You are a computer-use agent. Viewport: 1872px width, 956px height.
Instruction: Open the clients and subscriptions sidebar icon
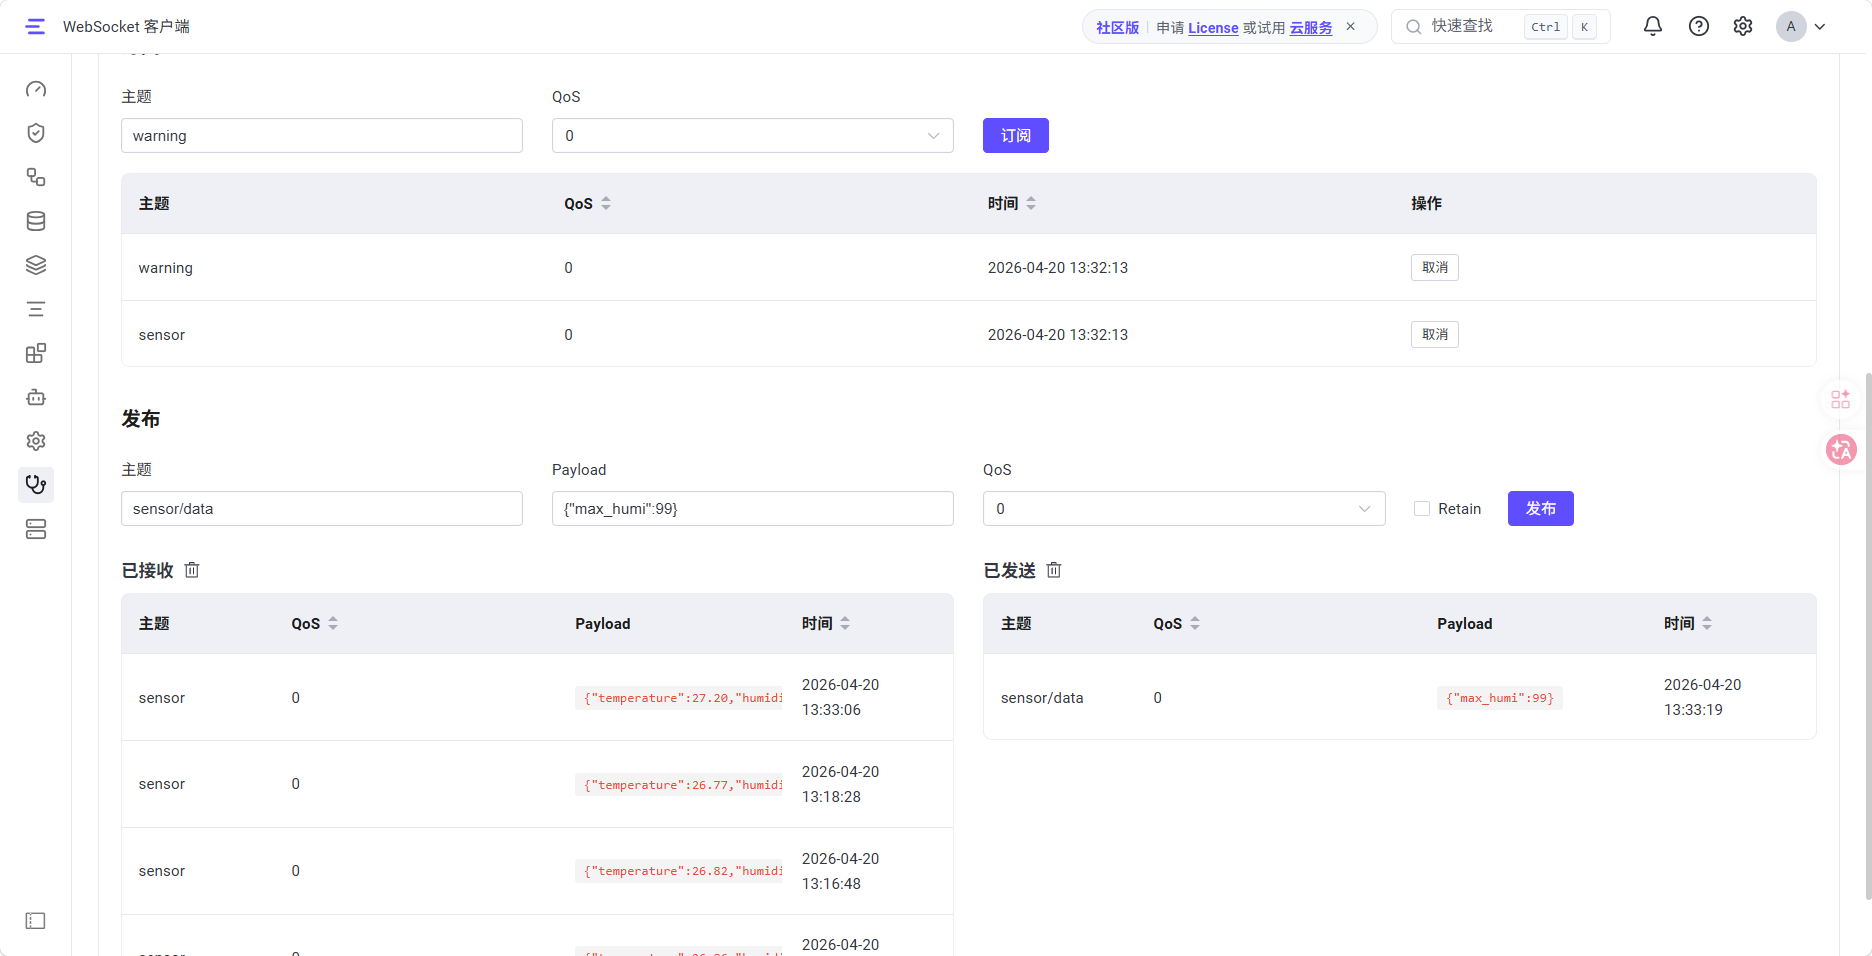pyautogui.click(x=36, y=177)
